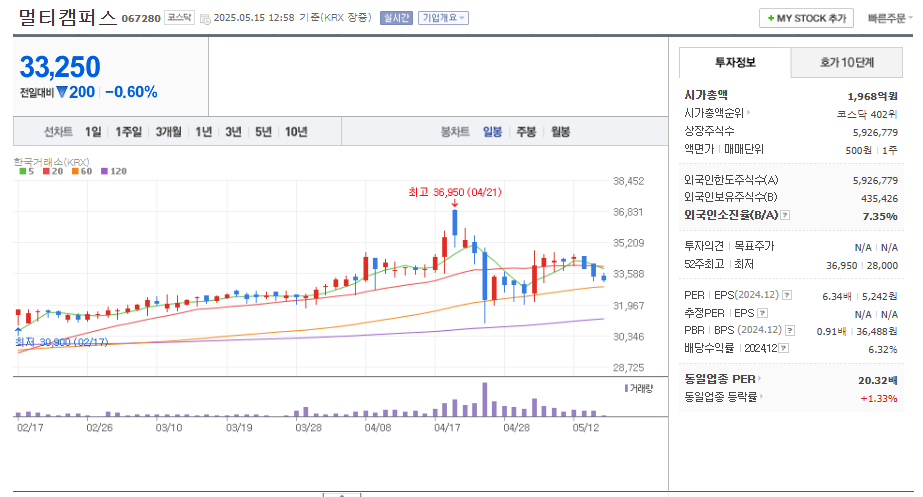
Task: Open help icon beside 추정PER EPS
Action: pos(762,313)
